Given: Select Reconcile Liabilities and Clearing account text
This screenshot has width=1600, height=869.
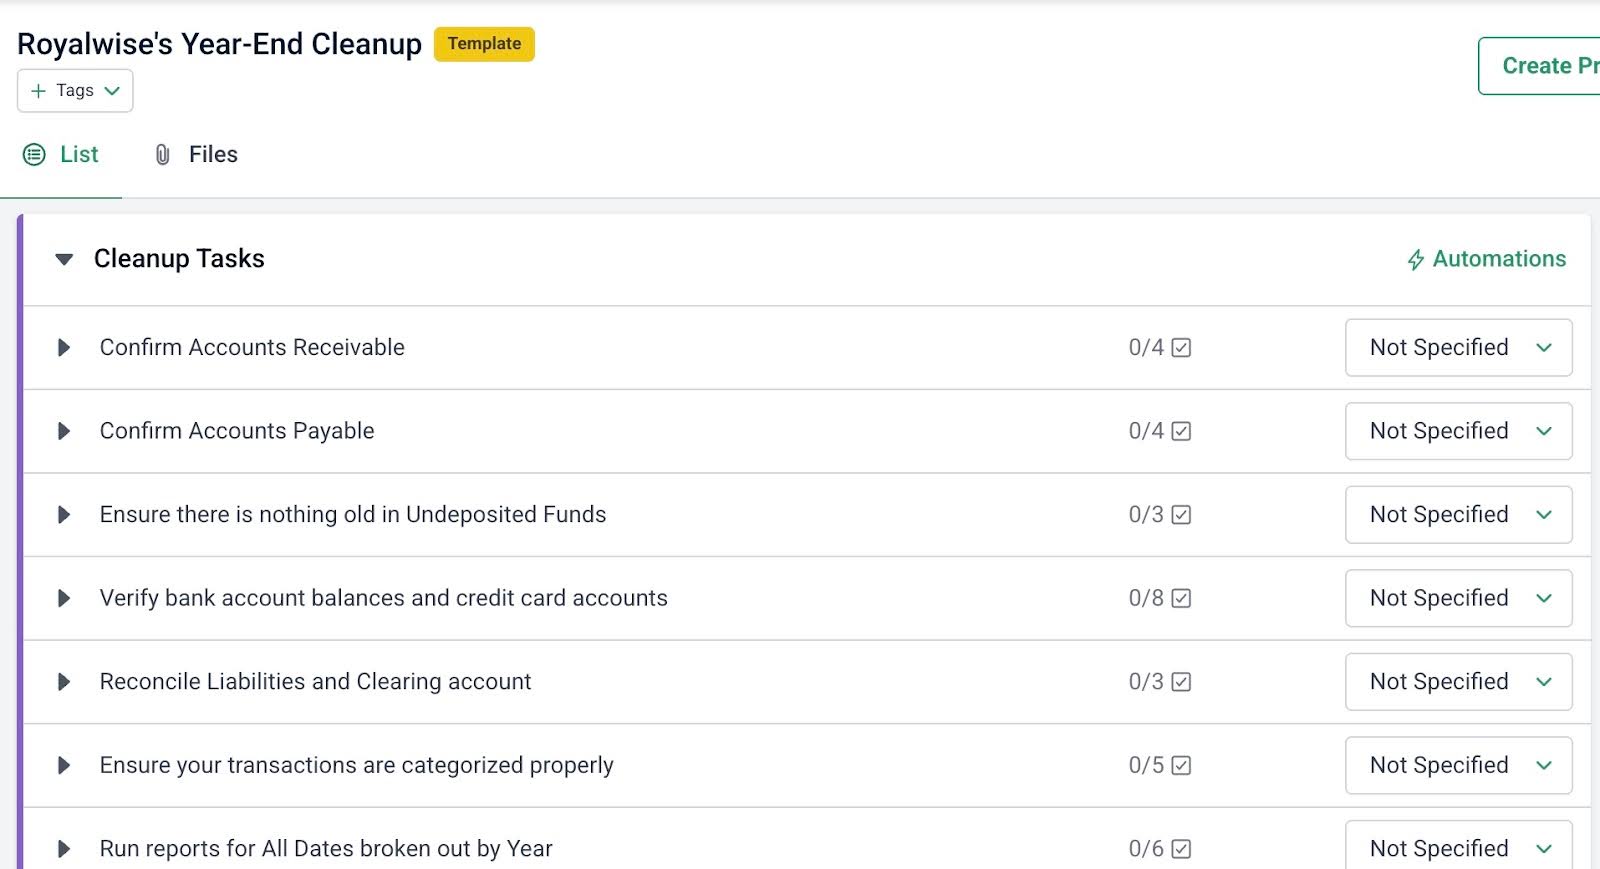Looking at the screenshot, I should [x=316, y=682].
